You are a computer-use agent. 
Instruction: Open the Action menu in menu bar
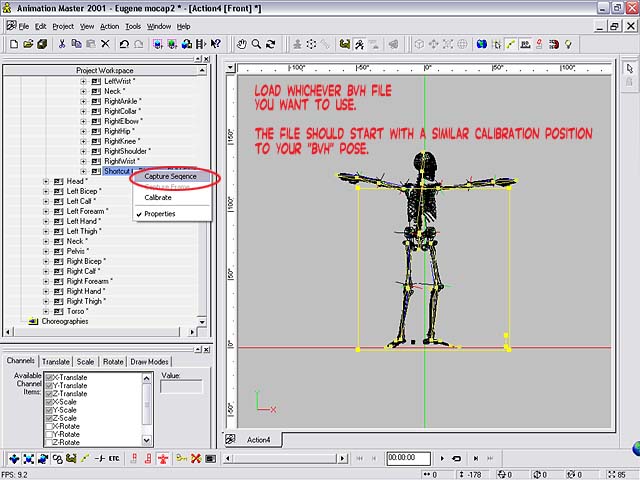pos(109,26)
